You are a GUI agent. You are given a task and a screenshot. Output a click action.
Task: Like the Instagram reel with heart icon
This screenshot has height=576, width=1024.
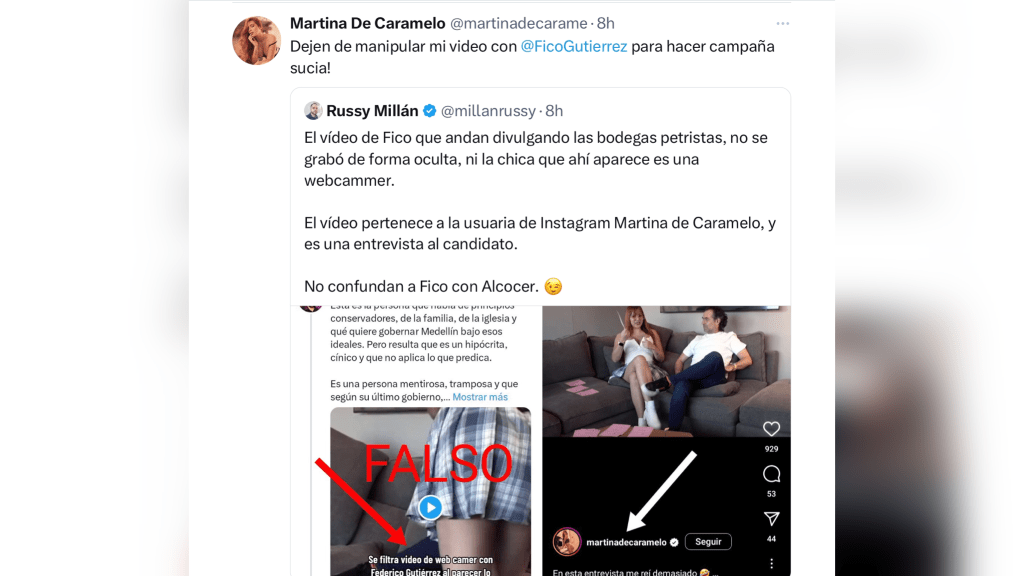coord(771,428)
